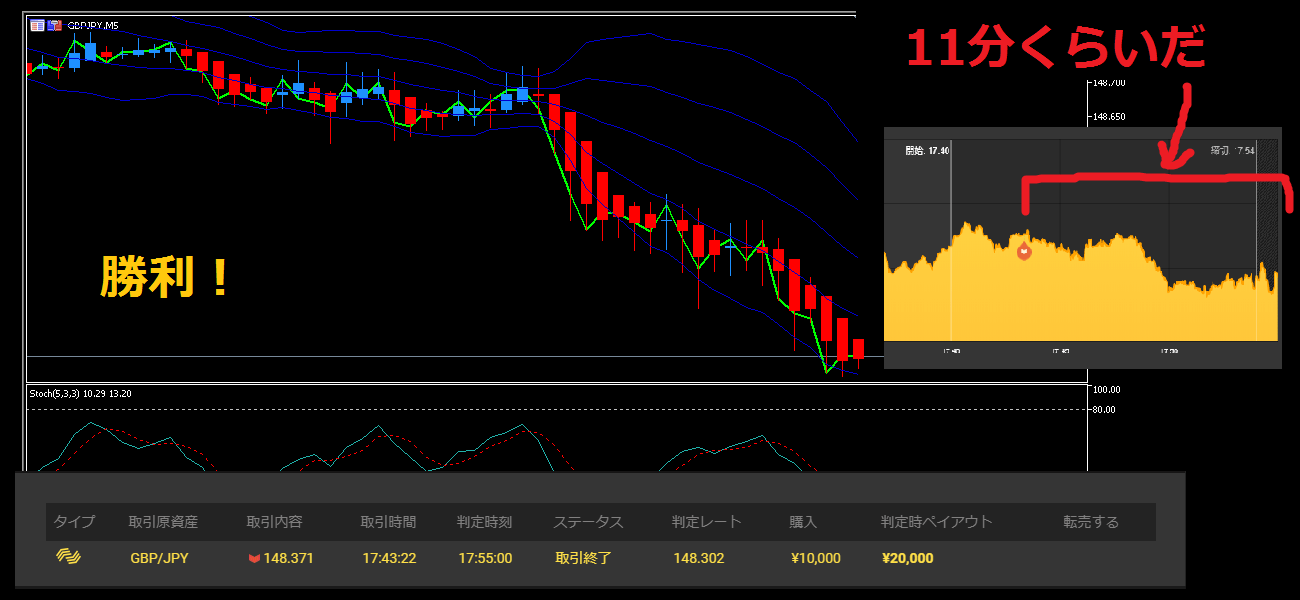Click the 開始 17:40 start time label

927,151
